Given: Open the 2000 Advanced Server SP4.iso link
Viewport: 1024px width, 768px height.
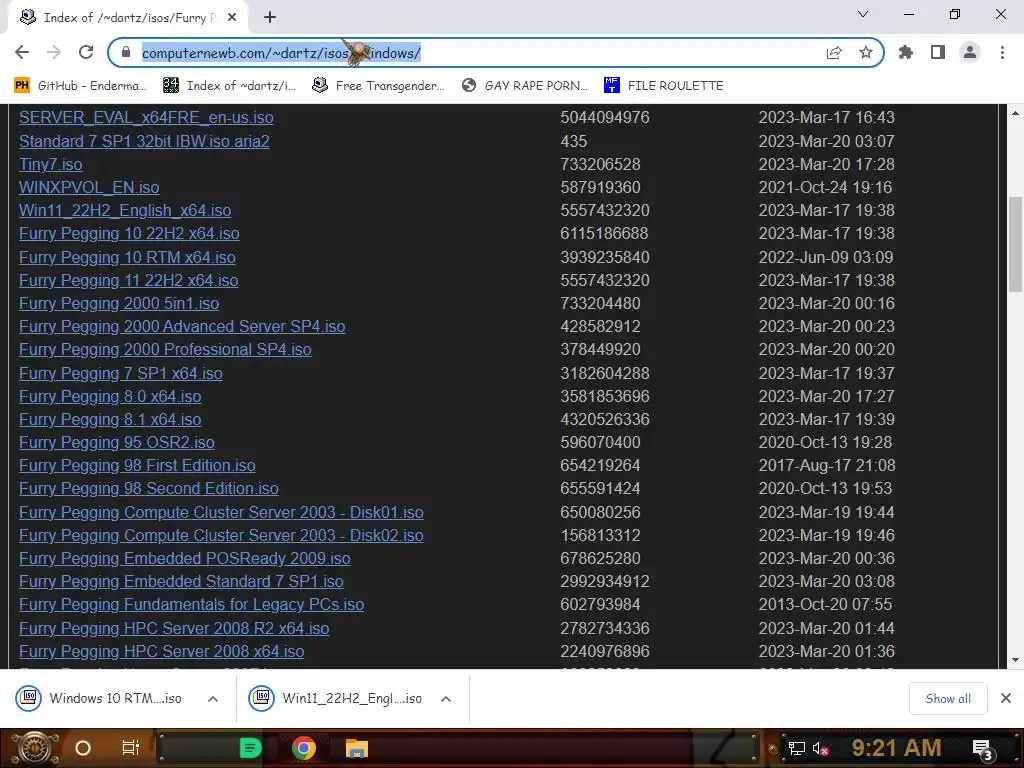Looking at the screenshot, I should (x=182, y=327).
